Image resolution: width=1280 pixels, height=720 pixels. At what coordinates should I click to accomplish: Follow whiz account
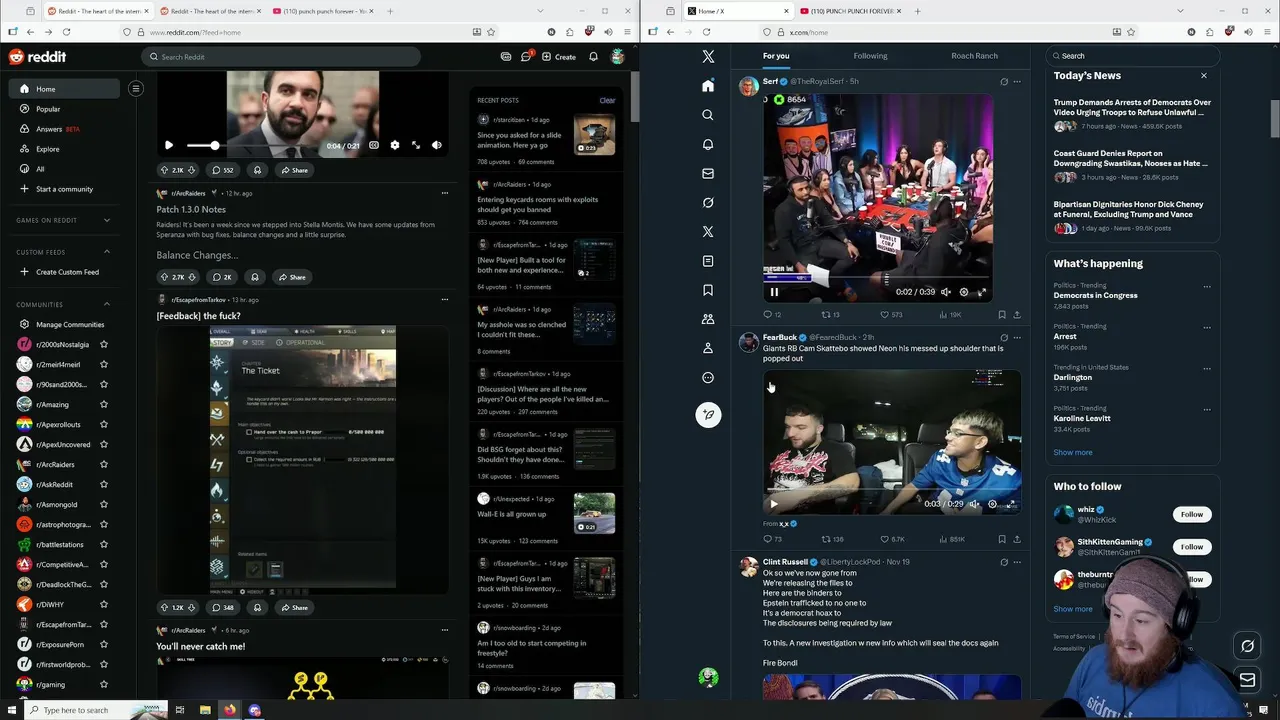coord(1191,514)
